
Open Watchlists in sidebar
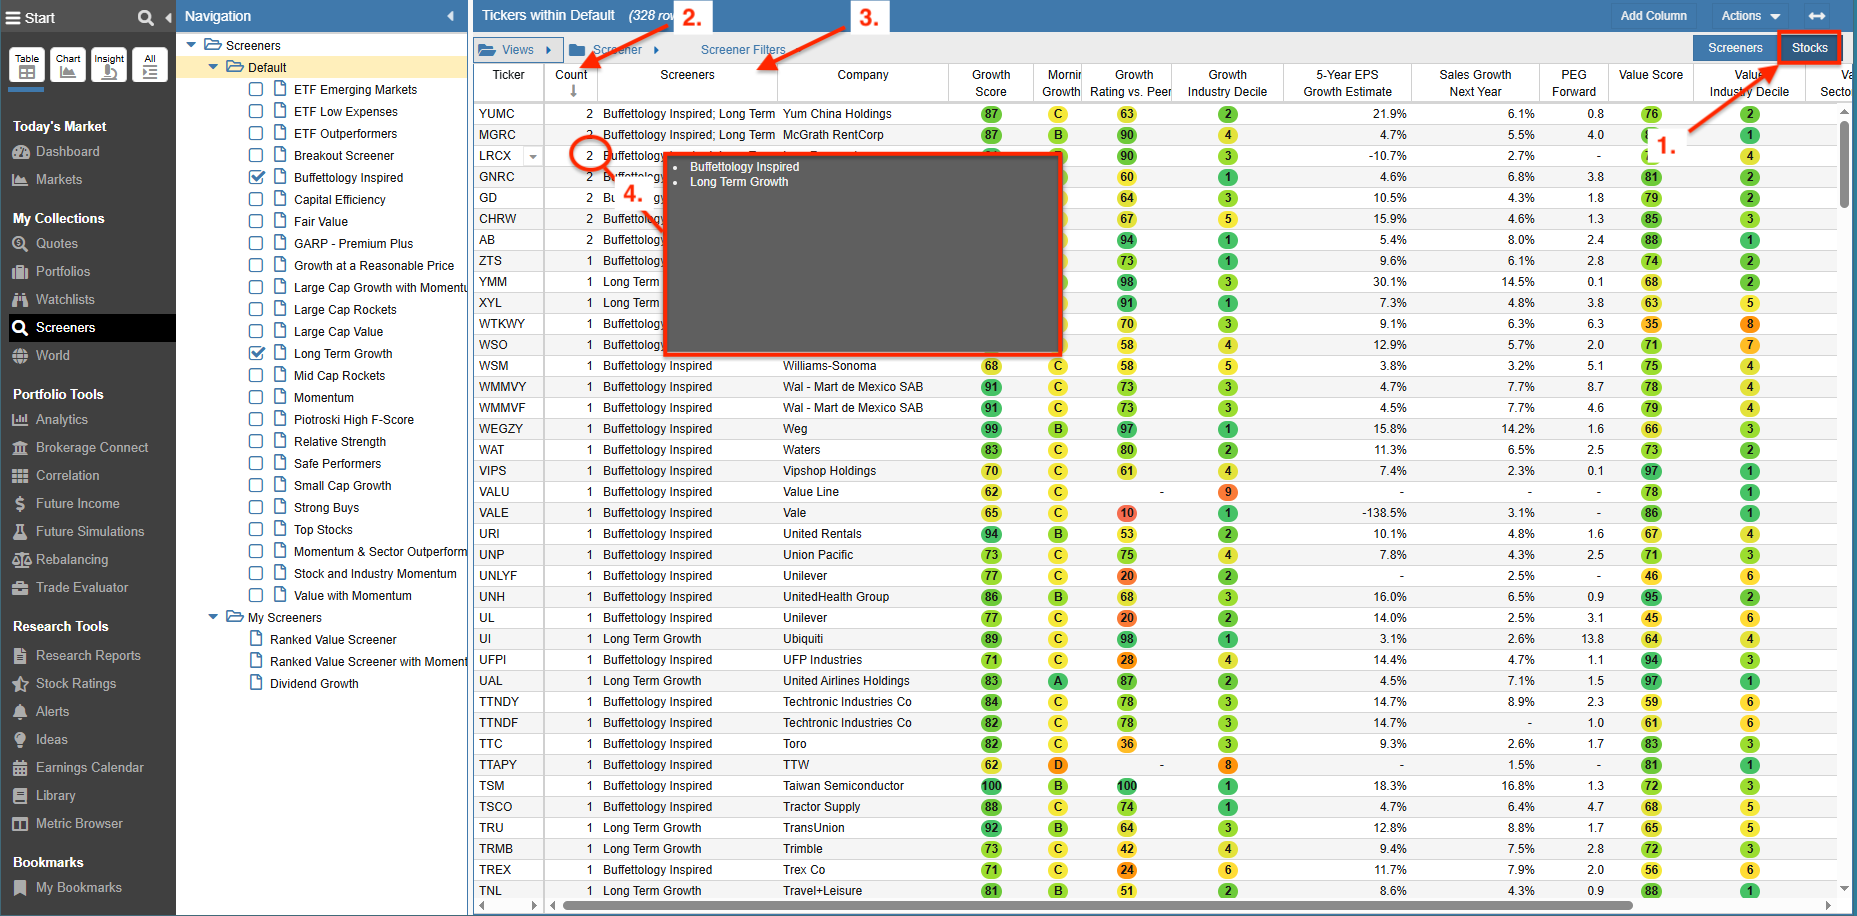click(x=65, y=300)
